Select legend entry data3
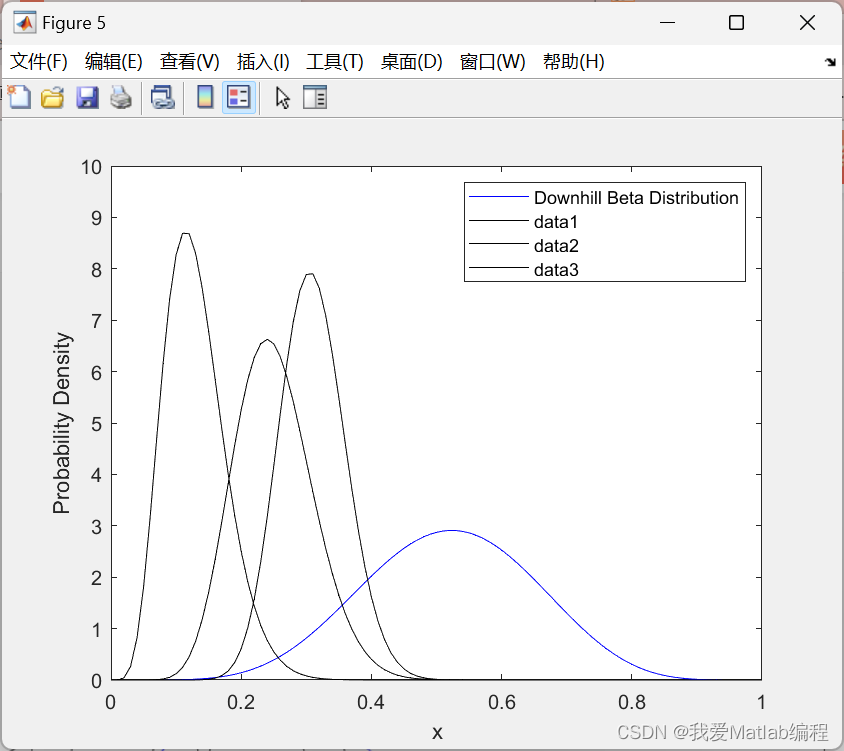 click(556, 269)
